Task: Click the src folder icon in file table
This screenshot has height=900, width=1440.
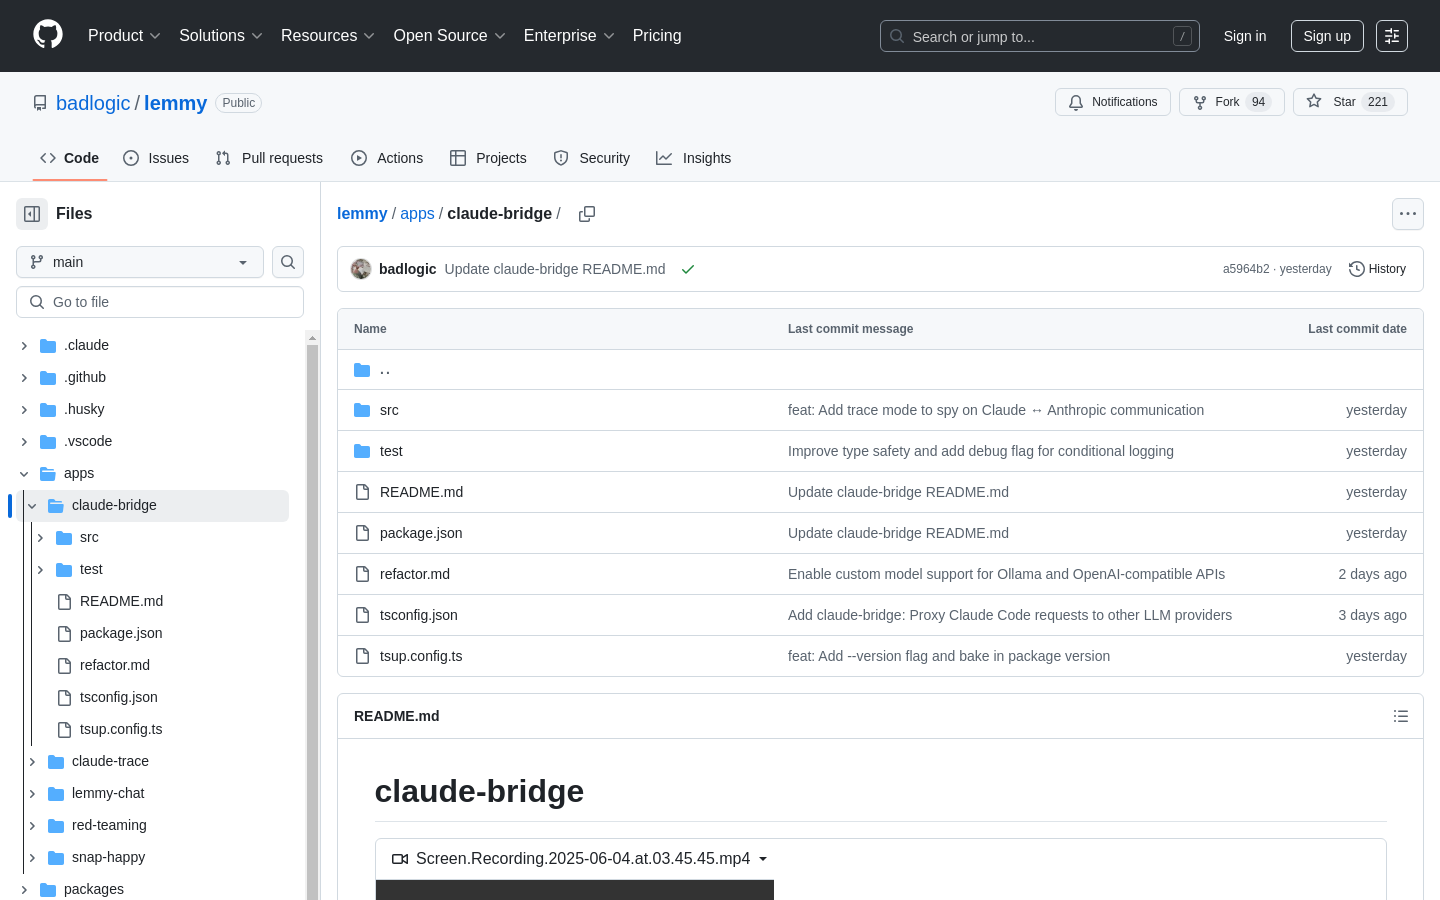Action: tap(362, 410)
